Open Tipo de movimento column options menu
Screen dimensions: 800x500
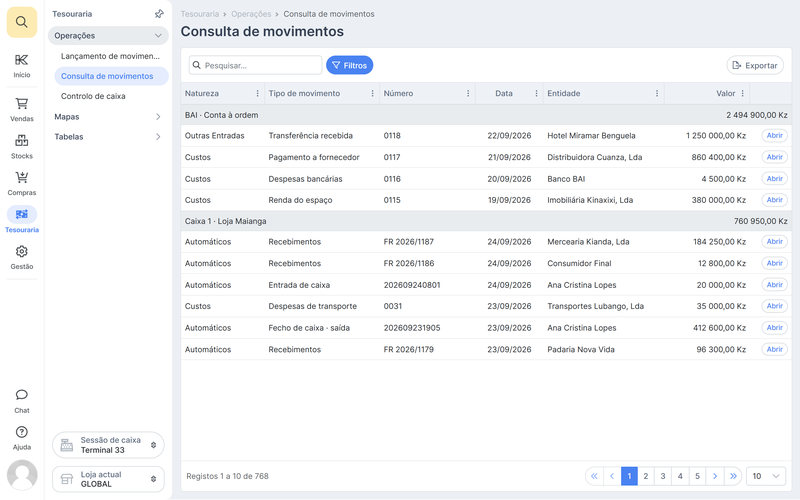(372, 93)
